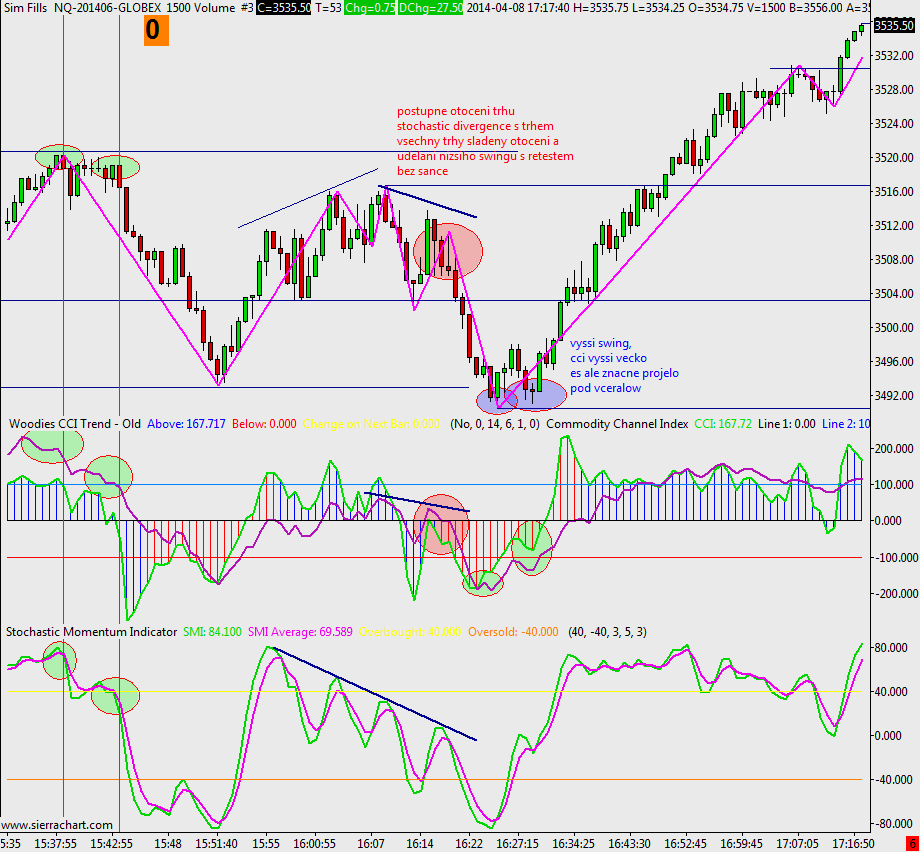Click the 3532.00 price axis label

894,56
